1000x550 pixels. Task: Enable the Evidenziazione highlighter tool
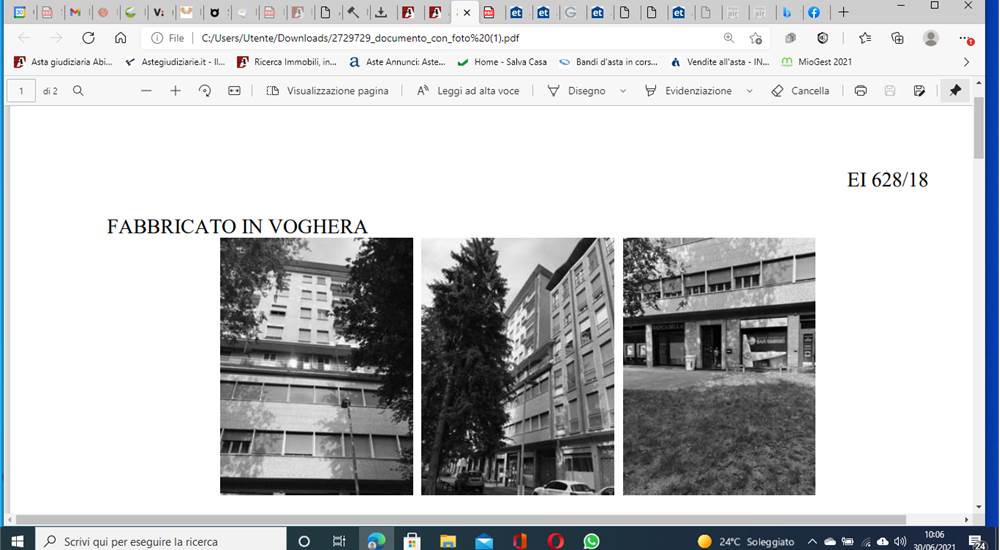click(688, 91)
